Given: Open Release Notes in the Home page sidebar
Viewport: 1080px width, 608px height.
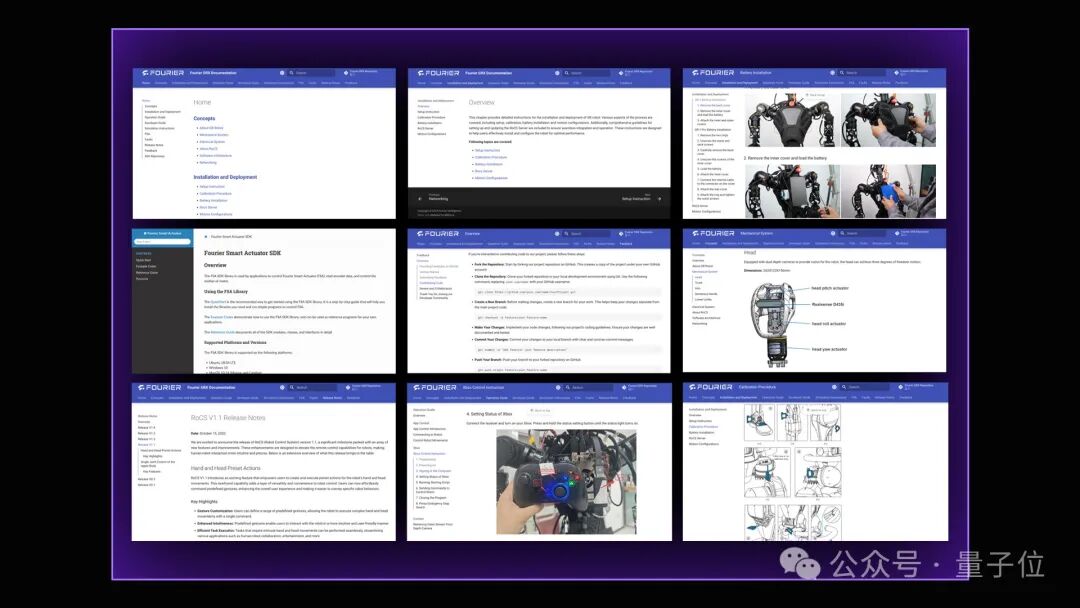Looking at the screenshot, I should pos(154,145).
